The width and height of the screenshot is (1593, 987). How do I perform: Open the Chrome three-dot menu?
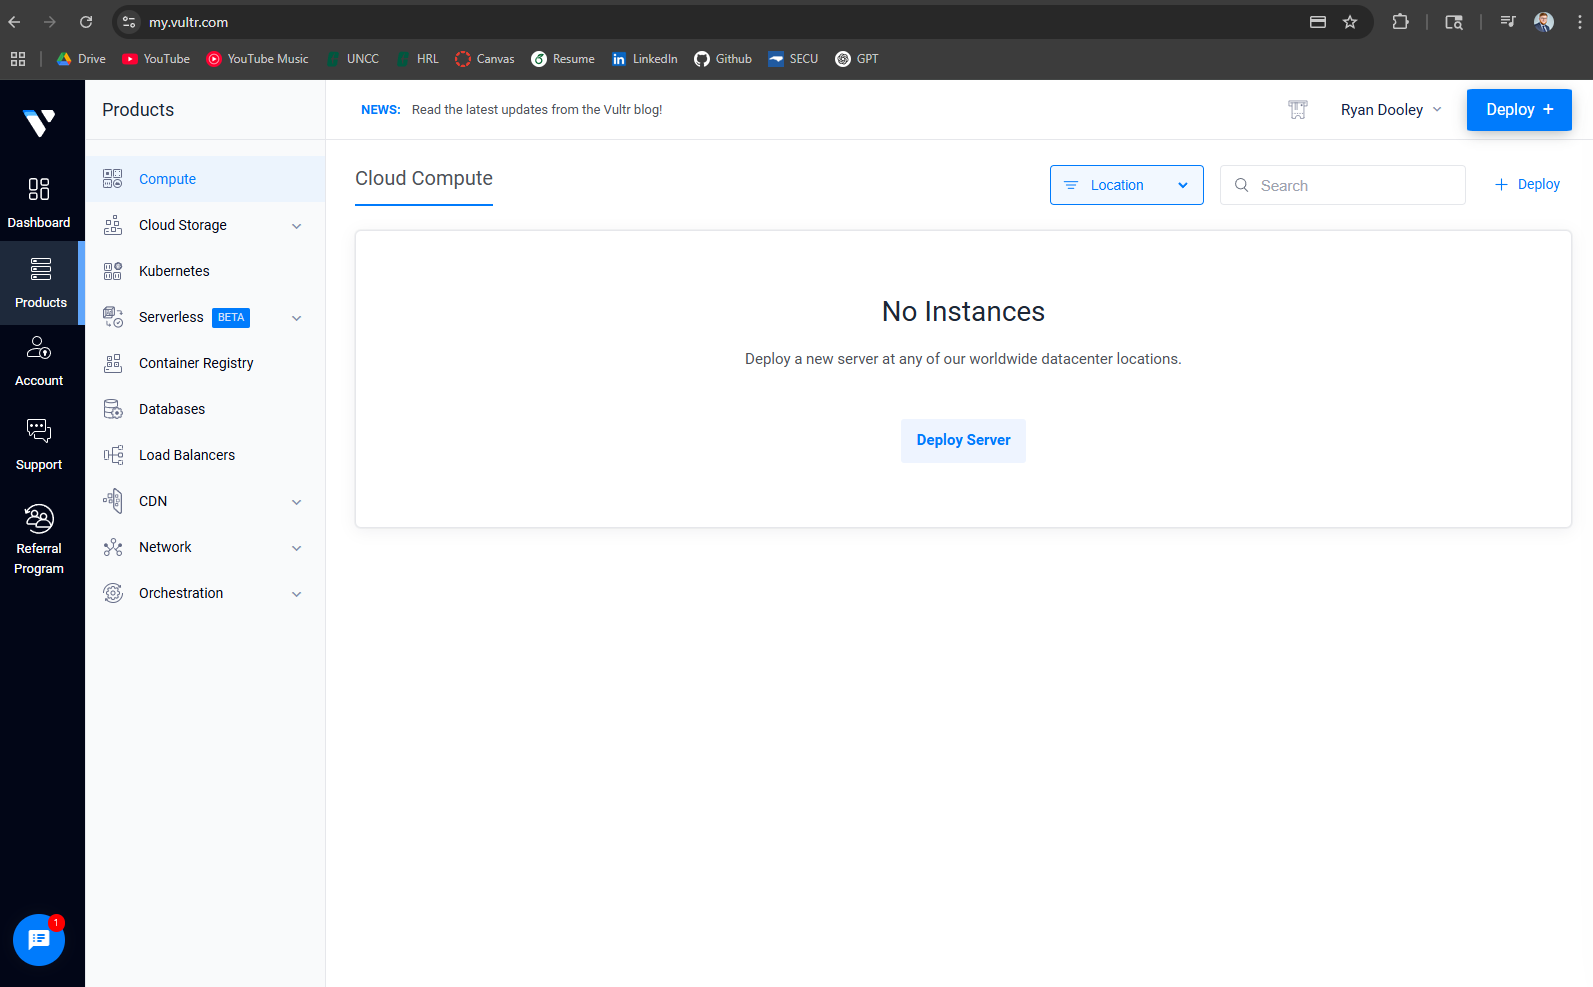click(x=1580, y=22)
